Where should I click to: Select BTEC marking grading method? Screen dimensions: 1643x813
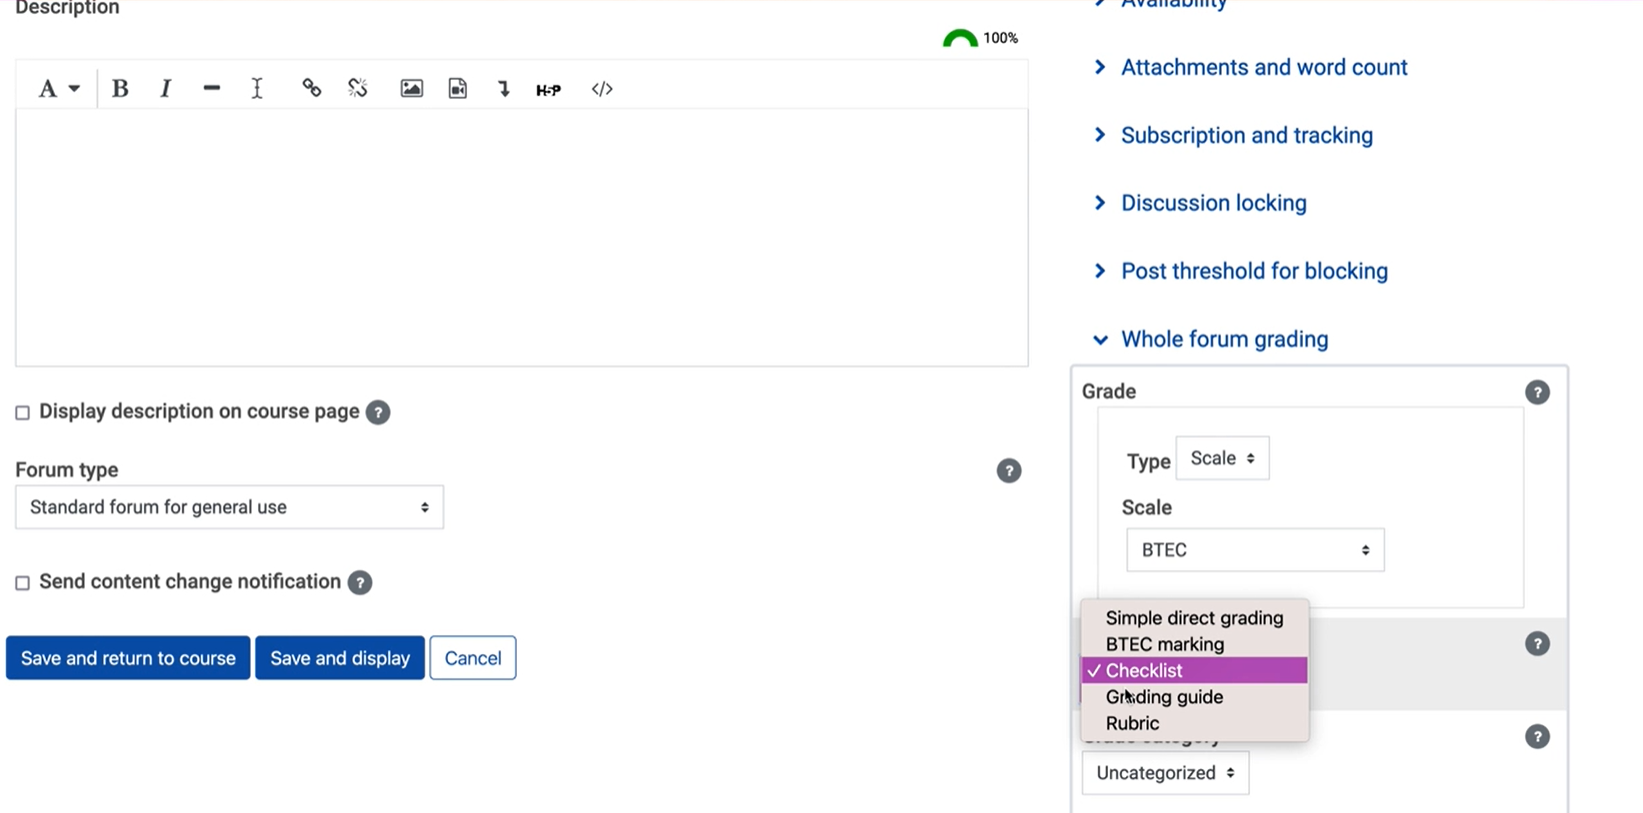click(x=1194, y=644)
